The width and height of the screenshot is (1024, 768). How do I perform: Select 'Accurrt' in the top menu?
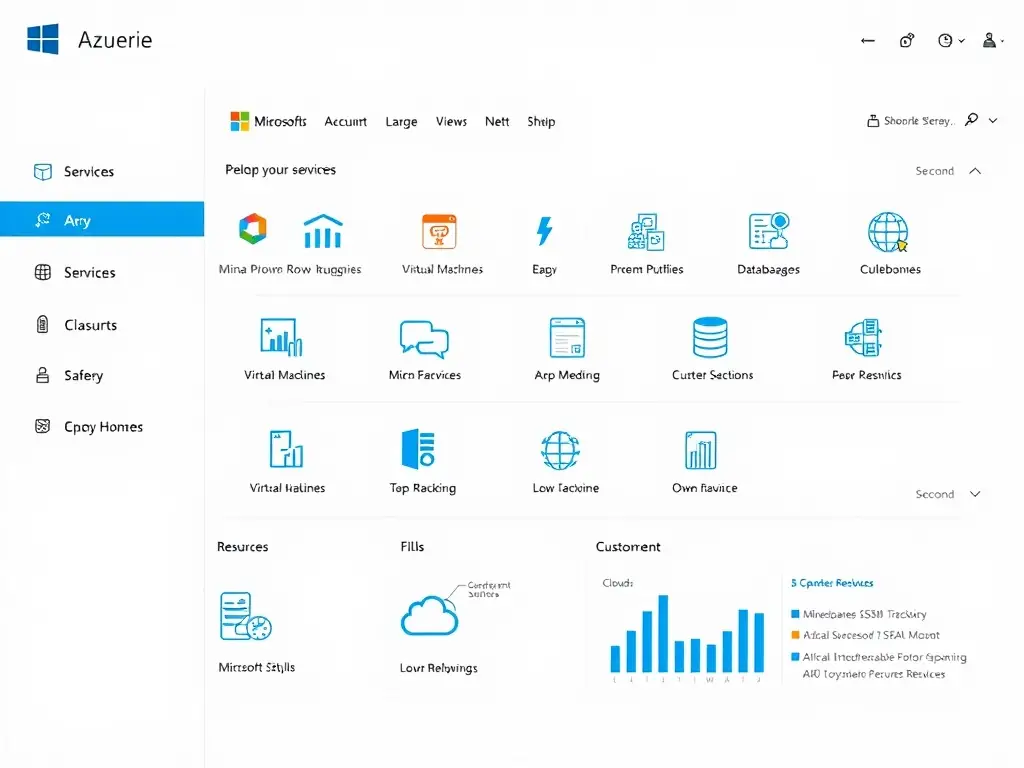click(345, 121)
